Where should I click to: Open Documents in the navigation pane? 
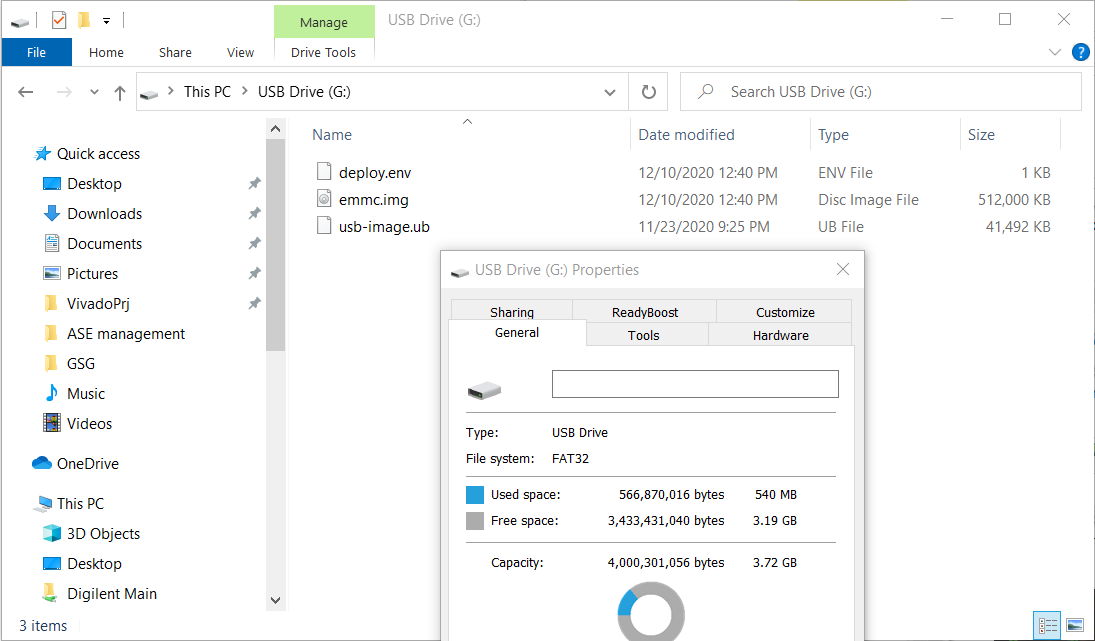point(104,244)
